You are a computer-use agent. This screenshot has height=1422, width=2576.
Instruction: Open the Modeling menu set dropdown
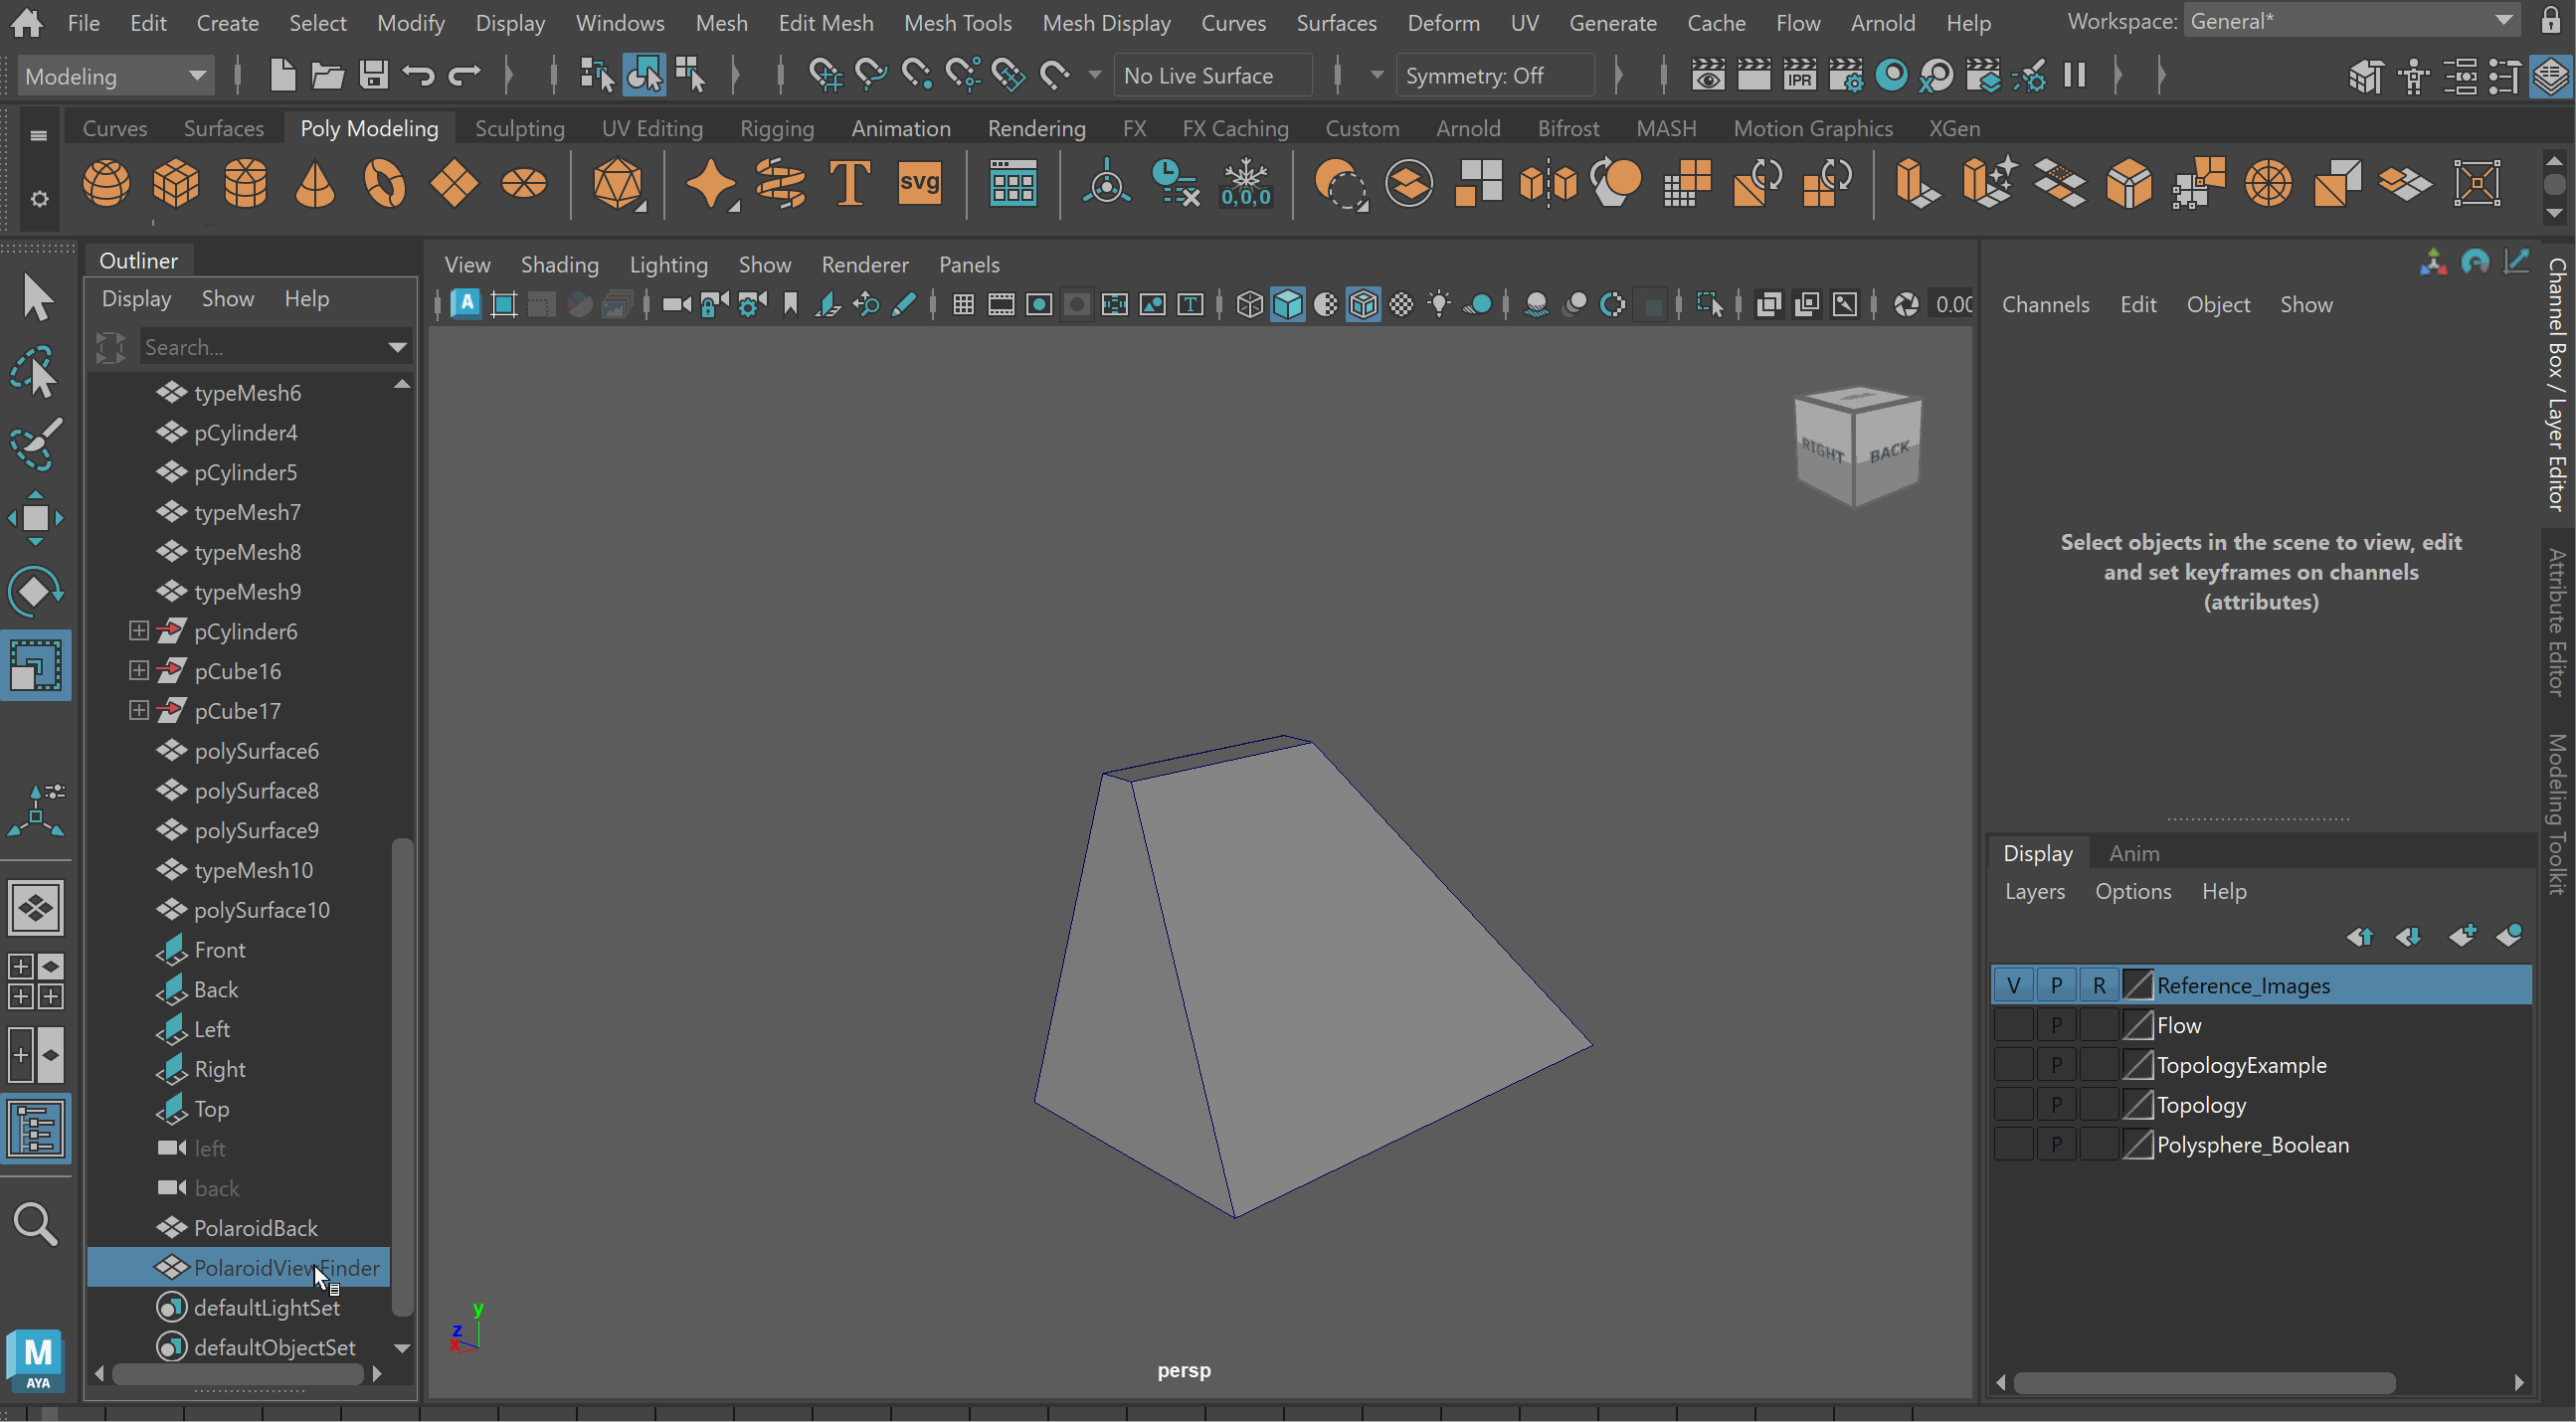point(115,76)
